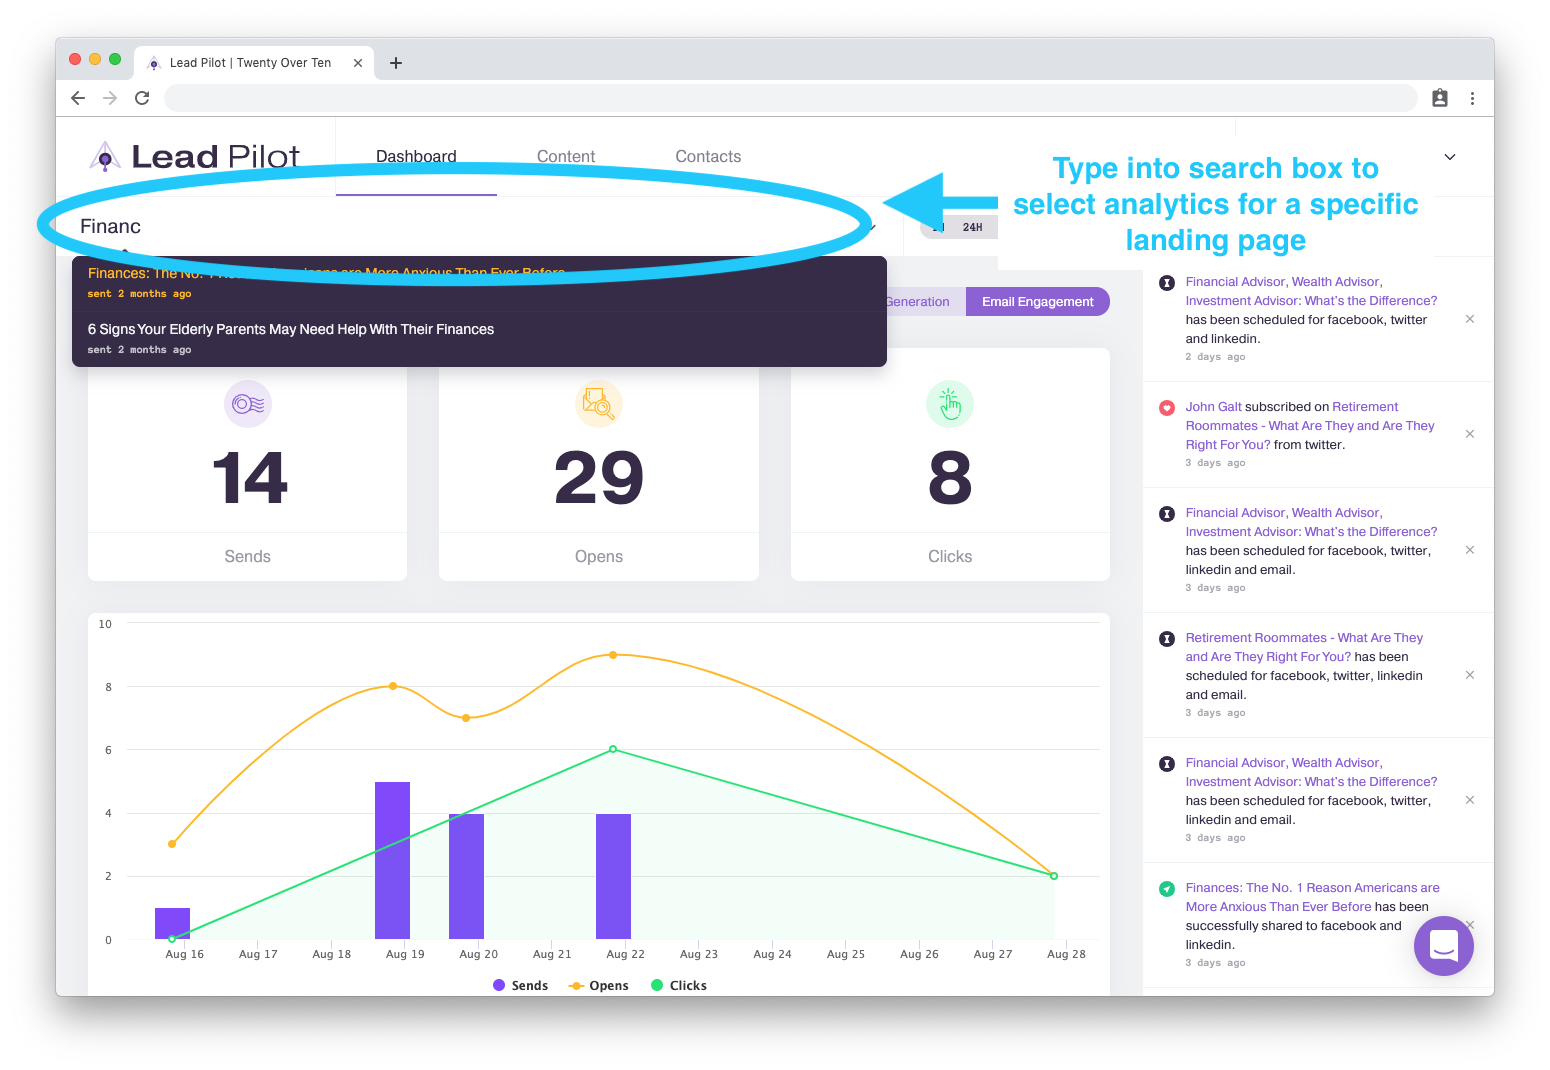Screen dimensions: 1550x1070
Task: Dismiss the Retirement Roommates scheduled notification
Action: 1470,675
